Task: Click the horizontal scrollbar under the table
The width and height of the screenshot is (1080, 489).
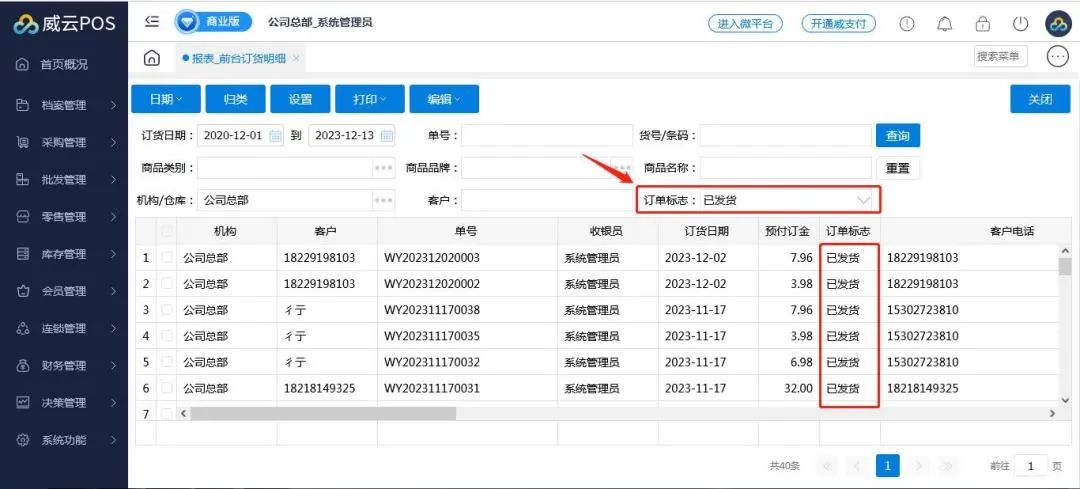Action: click(x=322, y=413)
